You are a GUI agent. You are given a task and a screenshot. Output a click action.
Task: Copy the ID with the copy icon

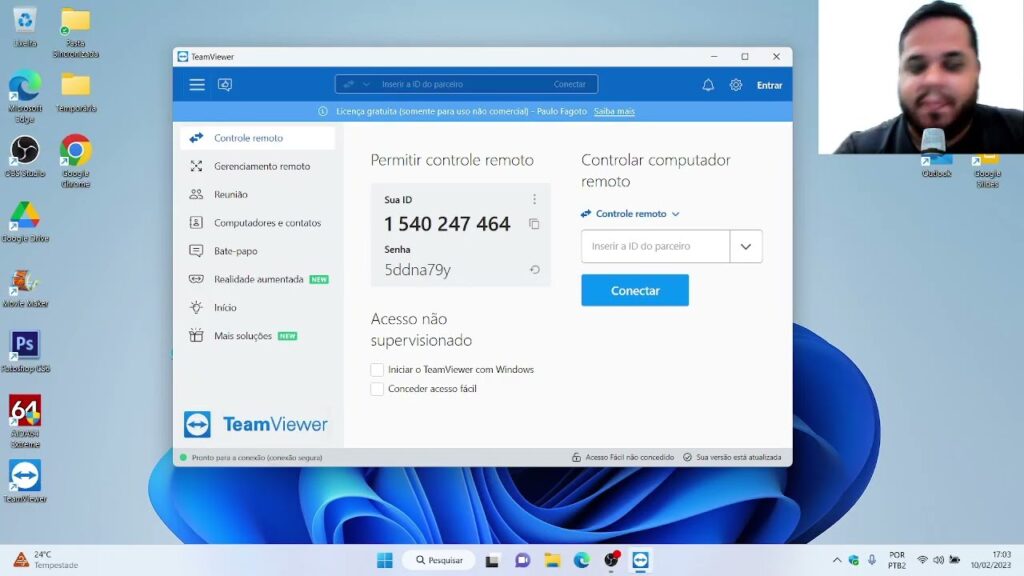[534, 224]
